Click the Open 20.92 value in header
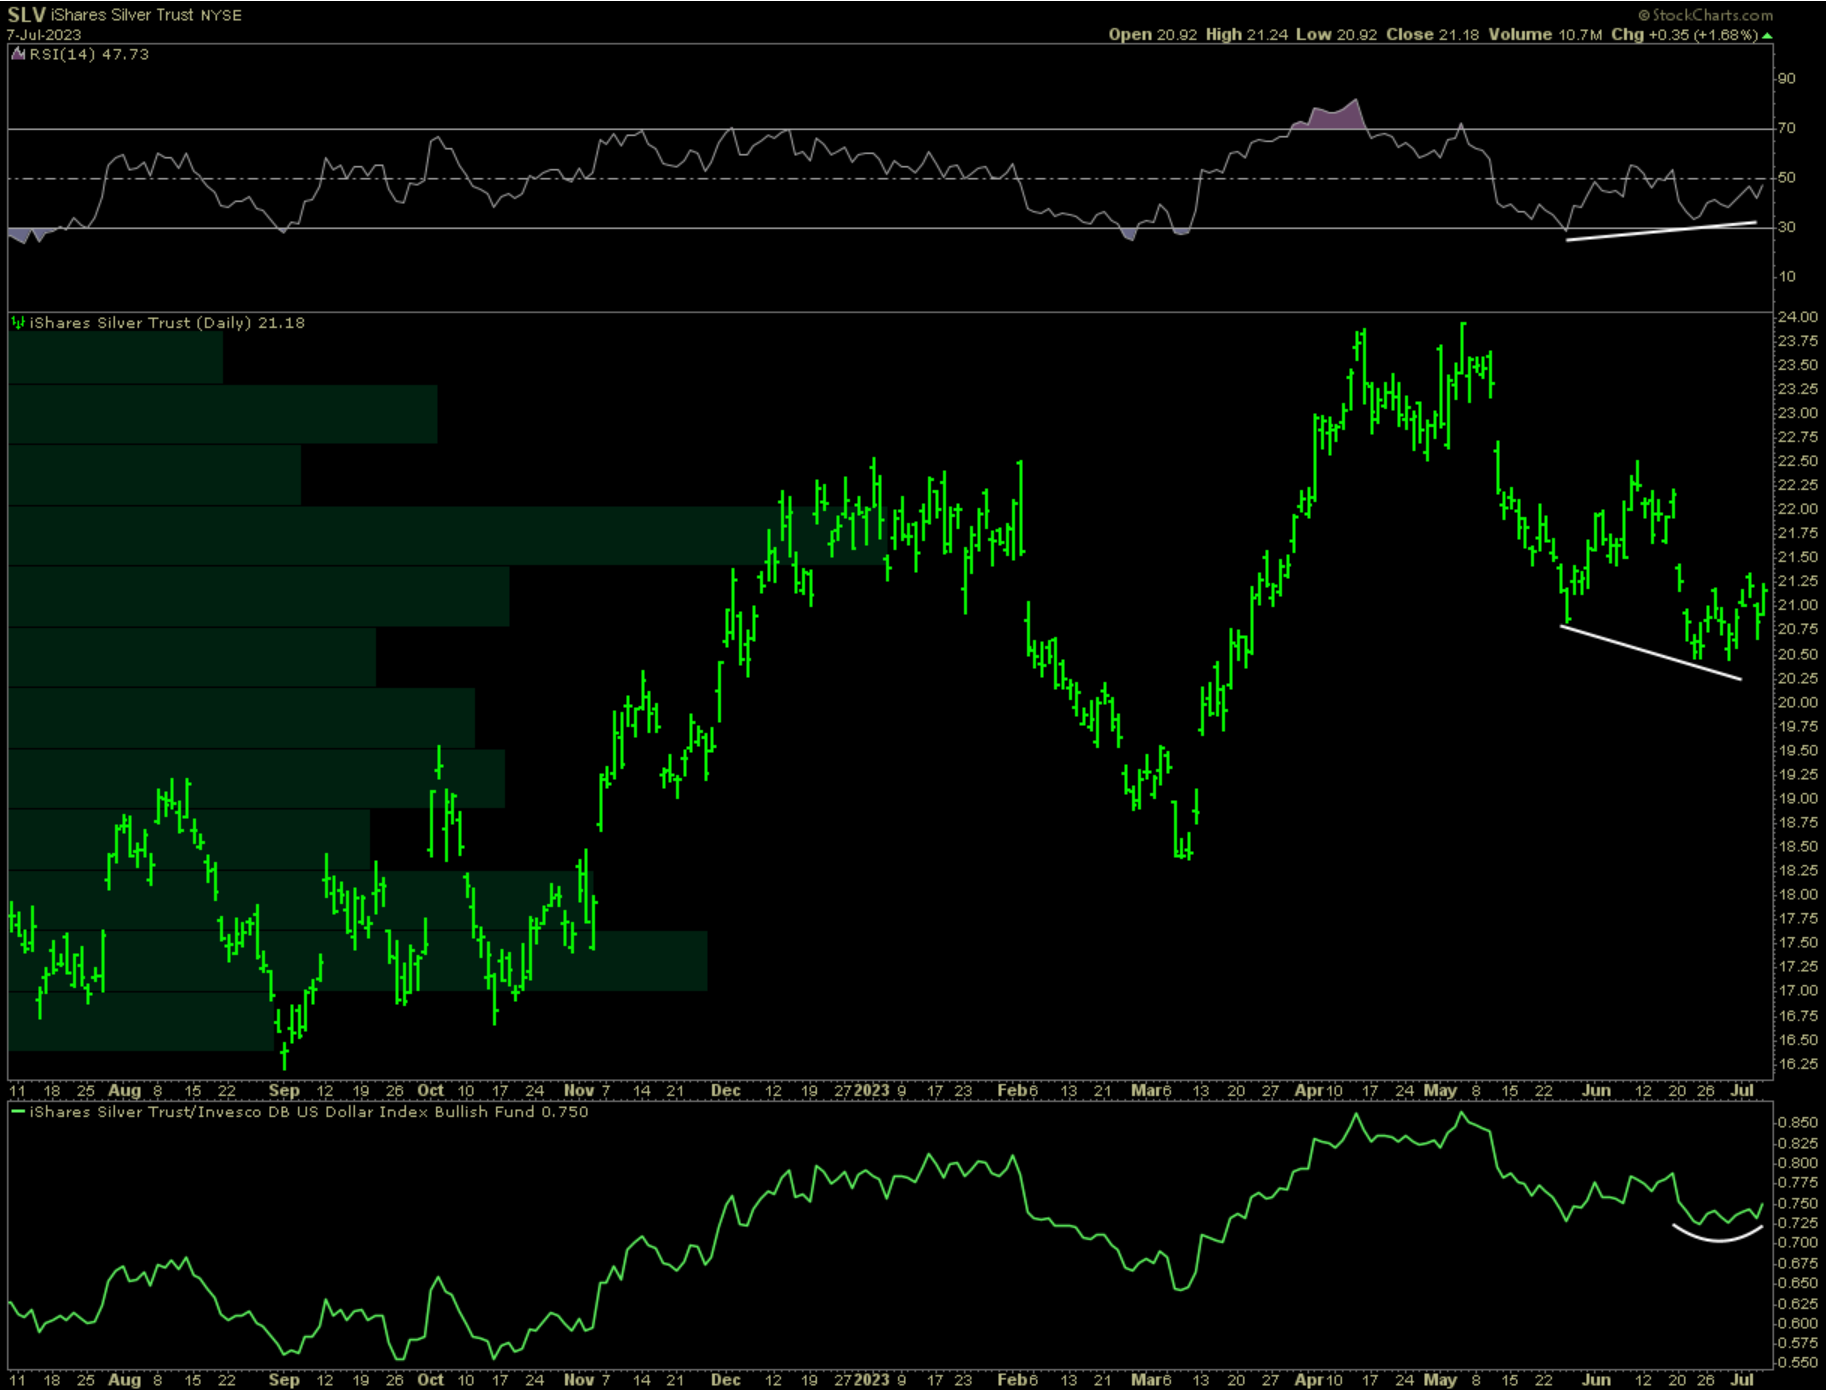This screenshot has height=1390, width=1826. 1153,35
